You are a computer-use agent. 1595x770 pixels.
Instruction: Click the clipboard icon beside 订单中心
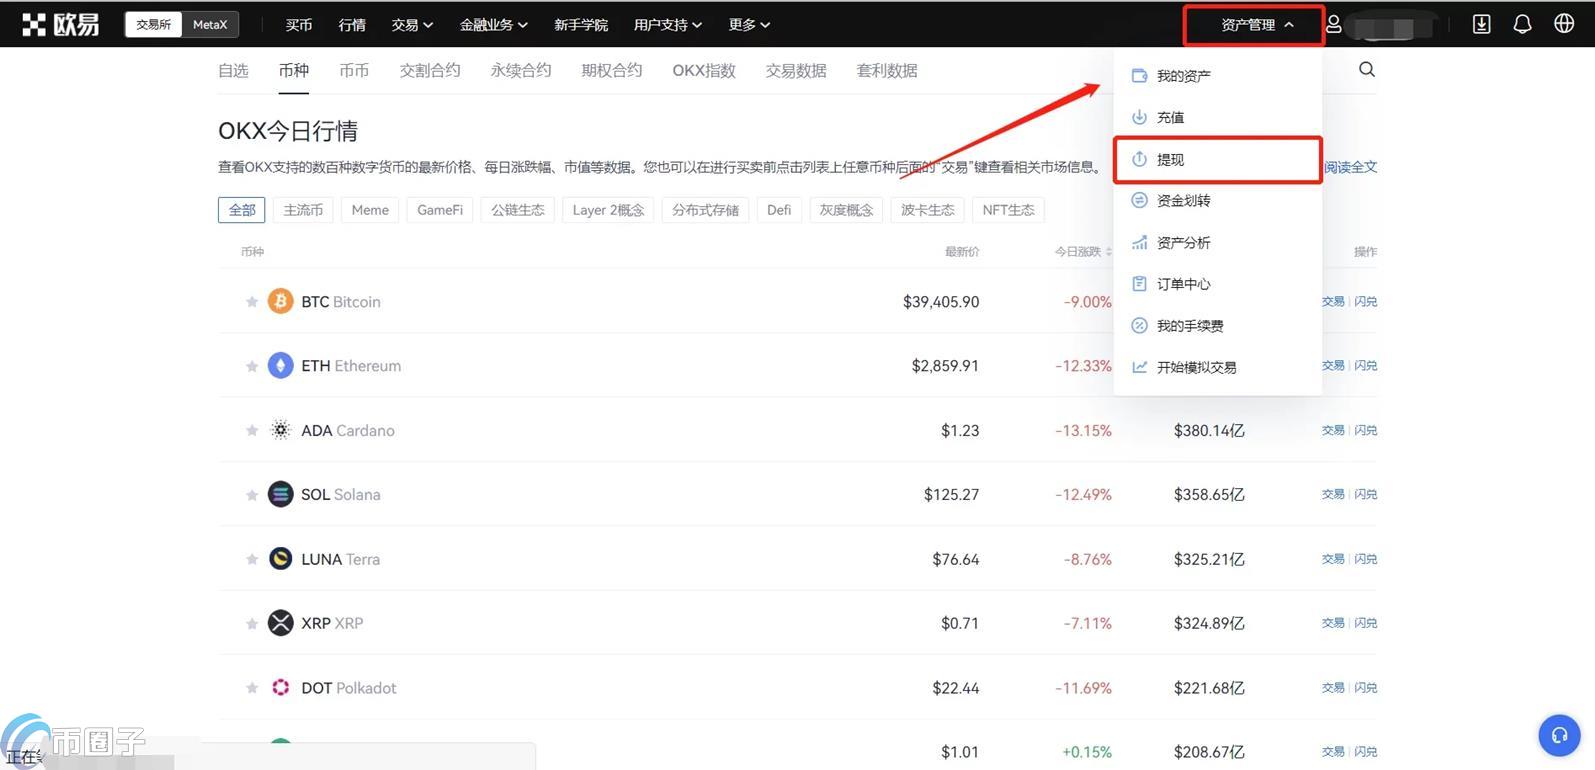coord(1139,284)
